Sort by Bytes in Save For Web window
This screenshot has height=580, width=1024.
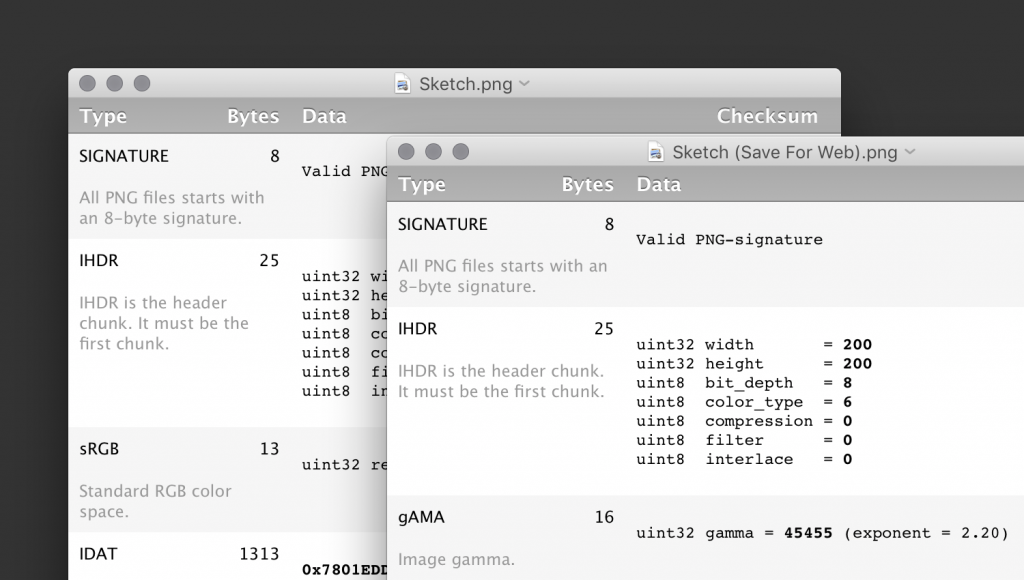[587, 185]
